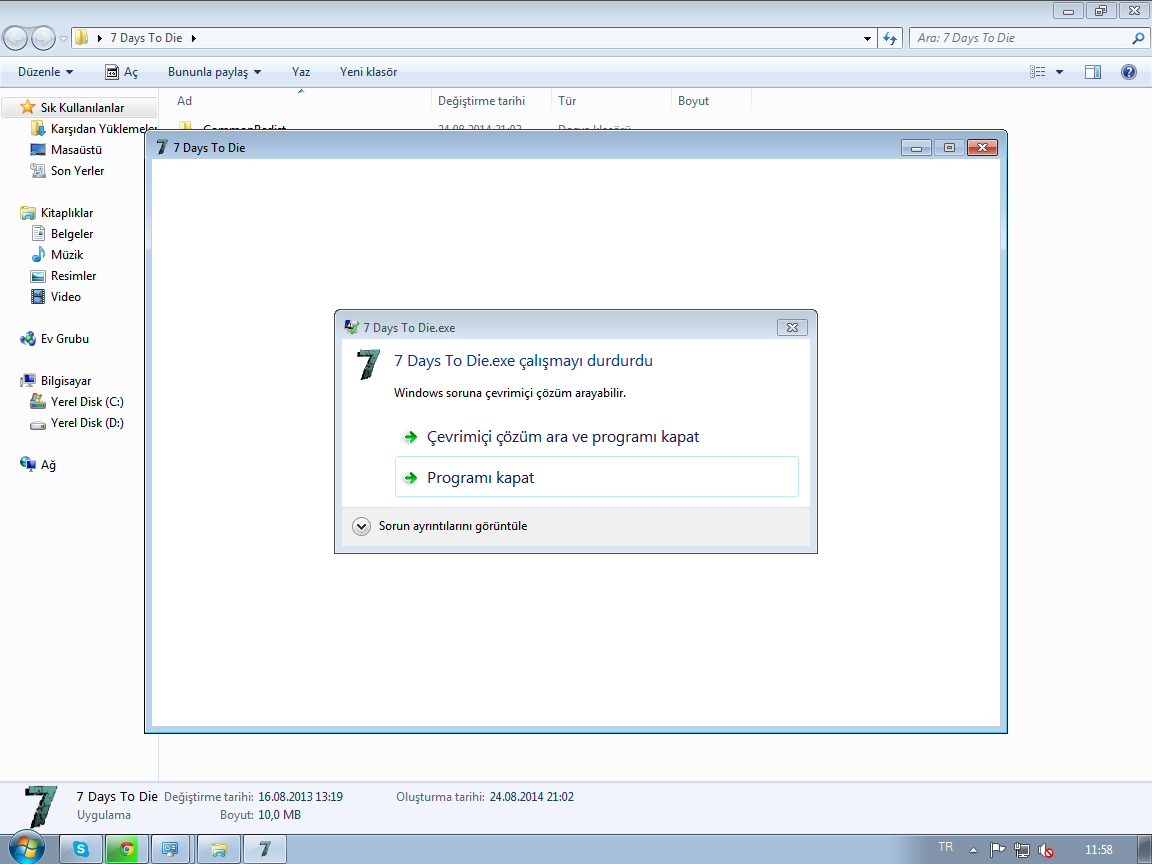Screen dimensions: 1152x864
Task: Select the 7 Days To Die breadcrumb
Action: (146, 38)
